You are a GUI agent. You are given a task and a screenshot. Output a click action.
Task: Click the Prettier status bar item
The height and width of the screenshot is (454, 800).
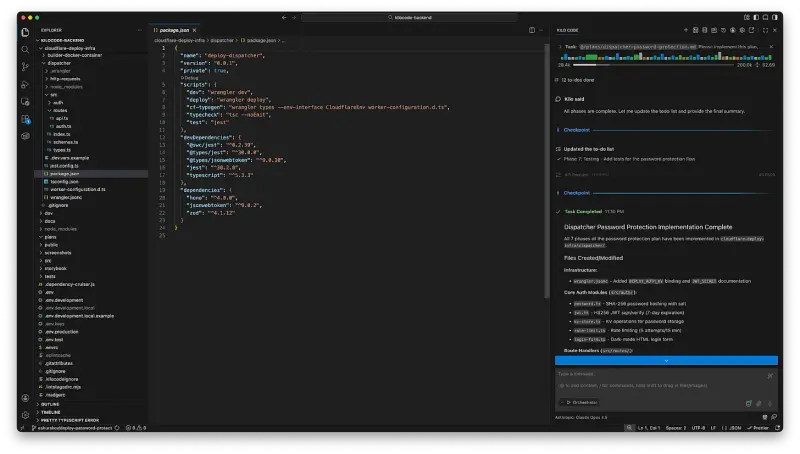758,427
